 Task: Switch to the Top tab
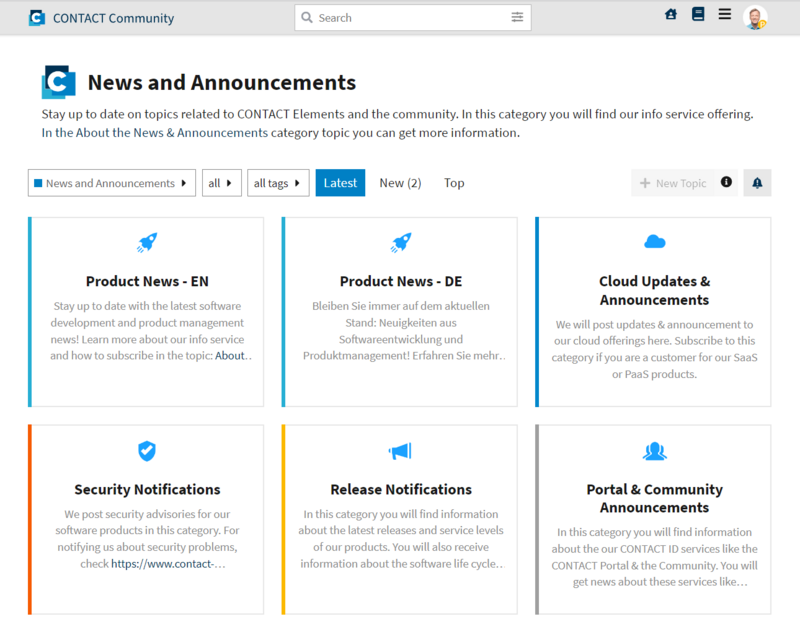454,183
